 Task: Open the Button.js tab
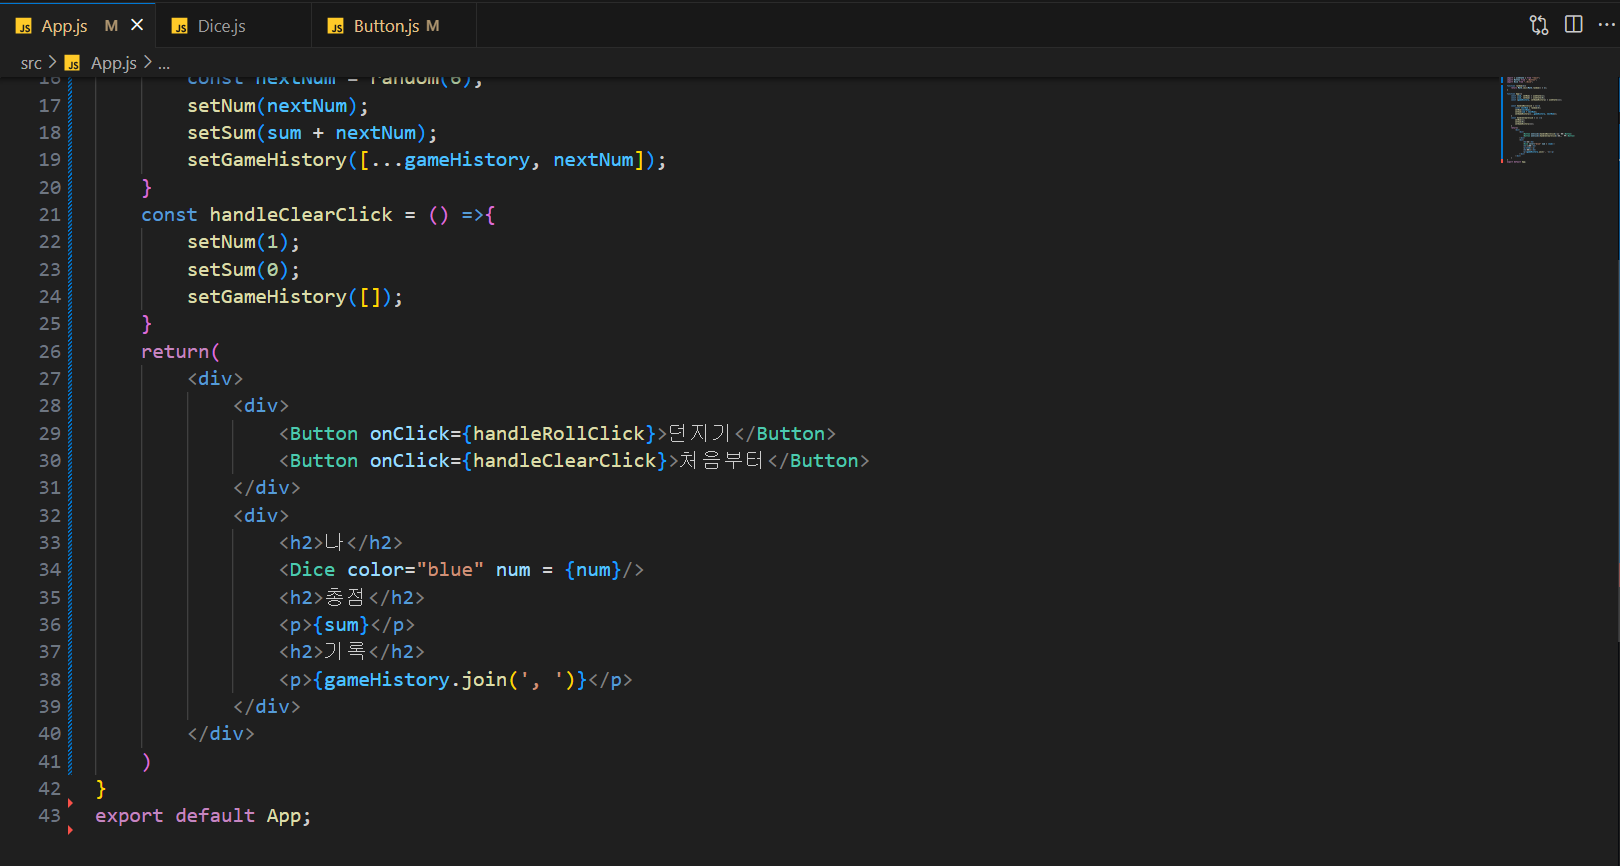pos(396,26)
